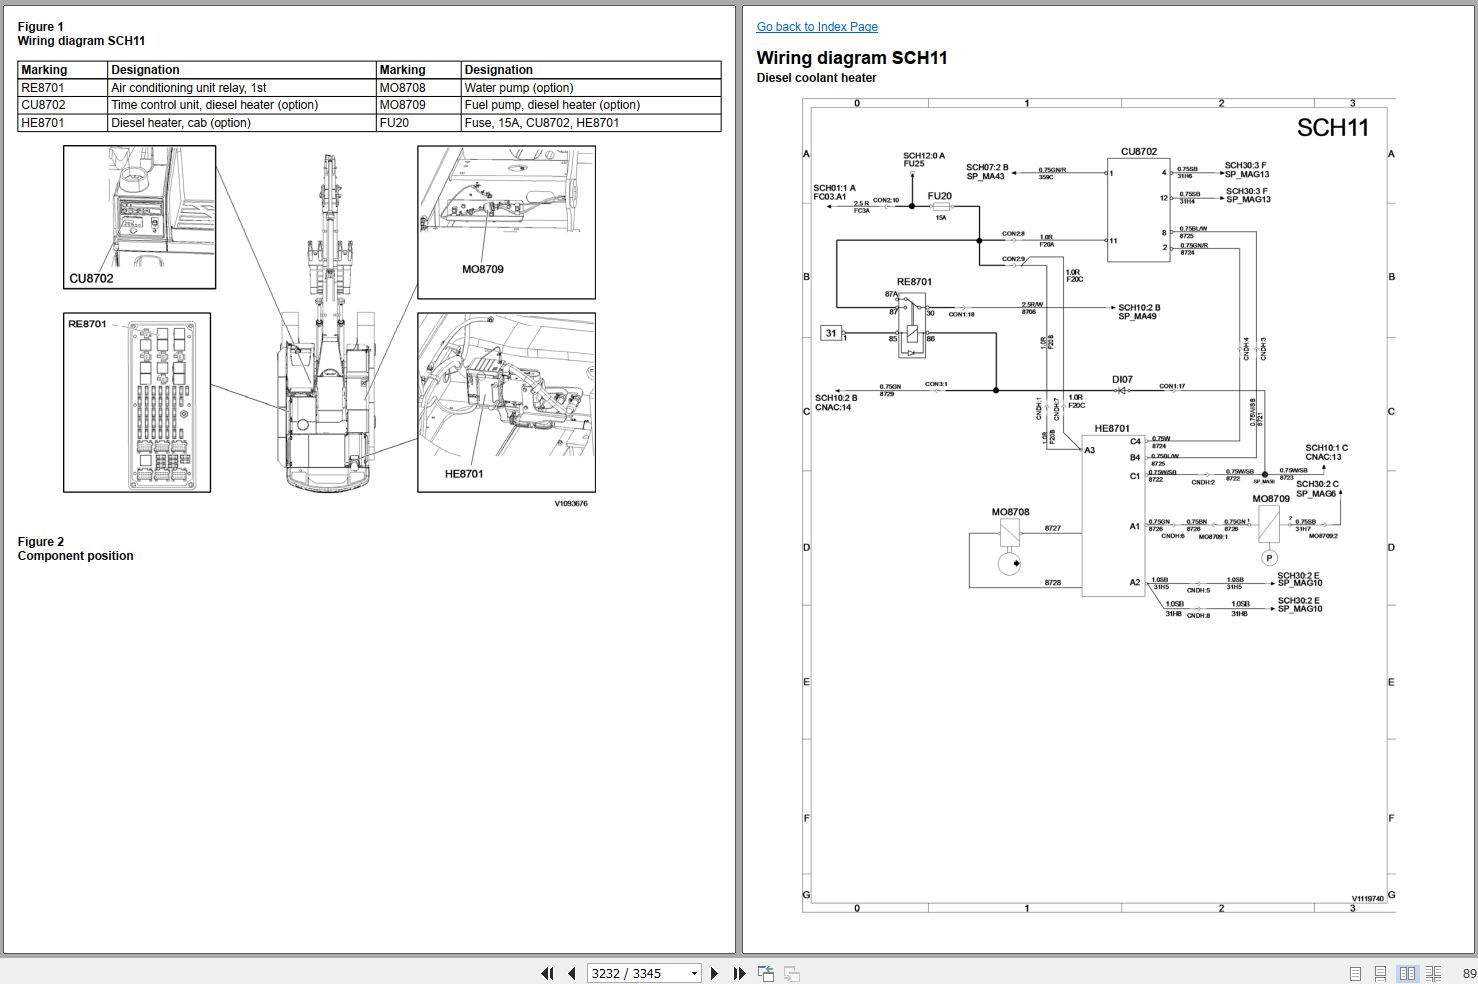Jump to the first page
Image resolution: width=1478 pixels, height=984 pixels.
547,973
